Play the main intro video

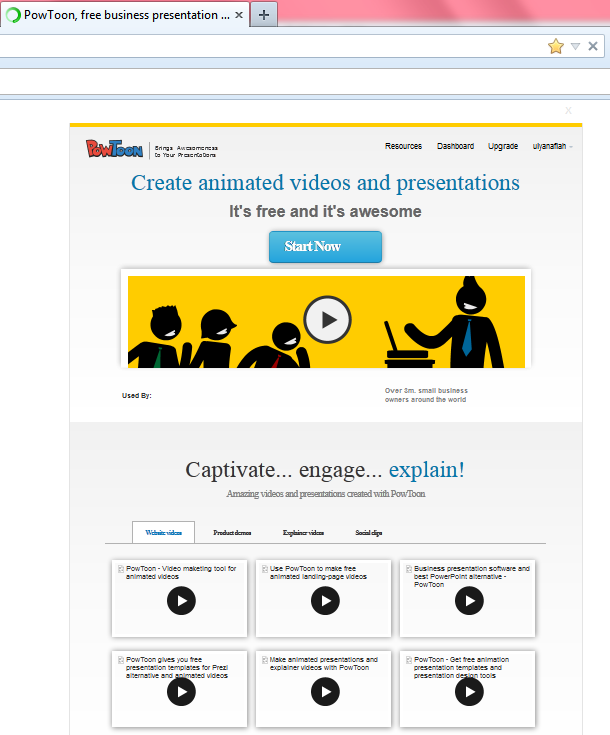(327, 320)
